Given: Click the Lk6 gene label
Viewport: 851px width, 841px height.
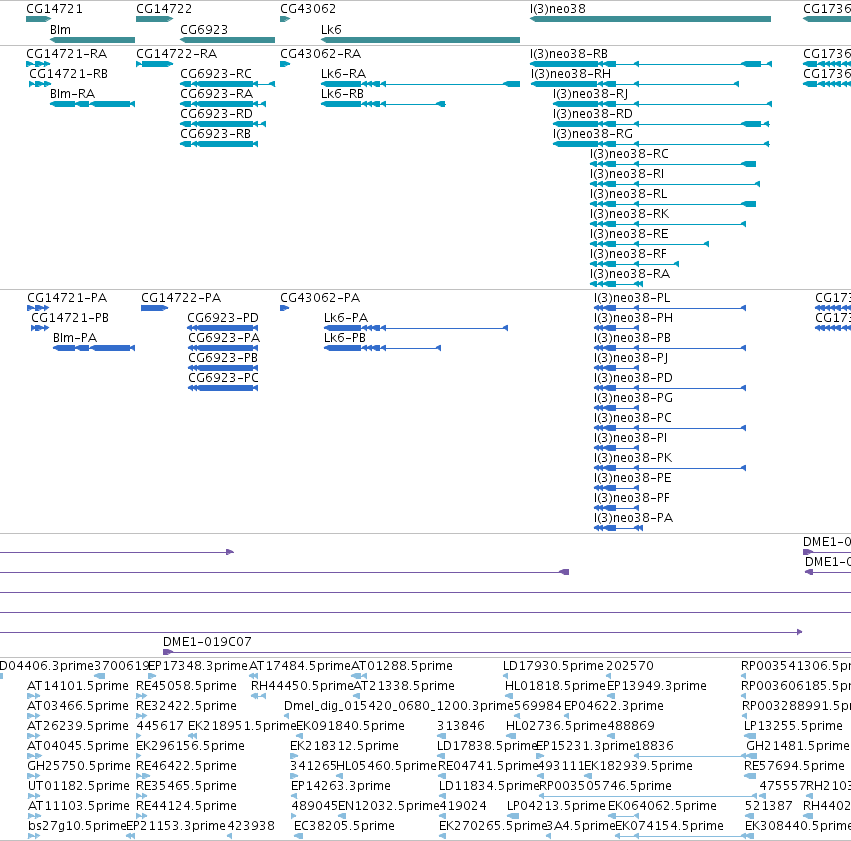Looking at the screenshot, I should 331,29.
